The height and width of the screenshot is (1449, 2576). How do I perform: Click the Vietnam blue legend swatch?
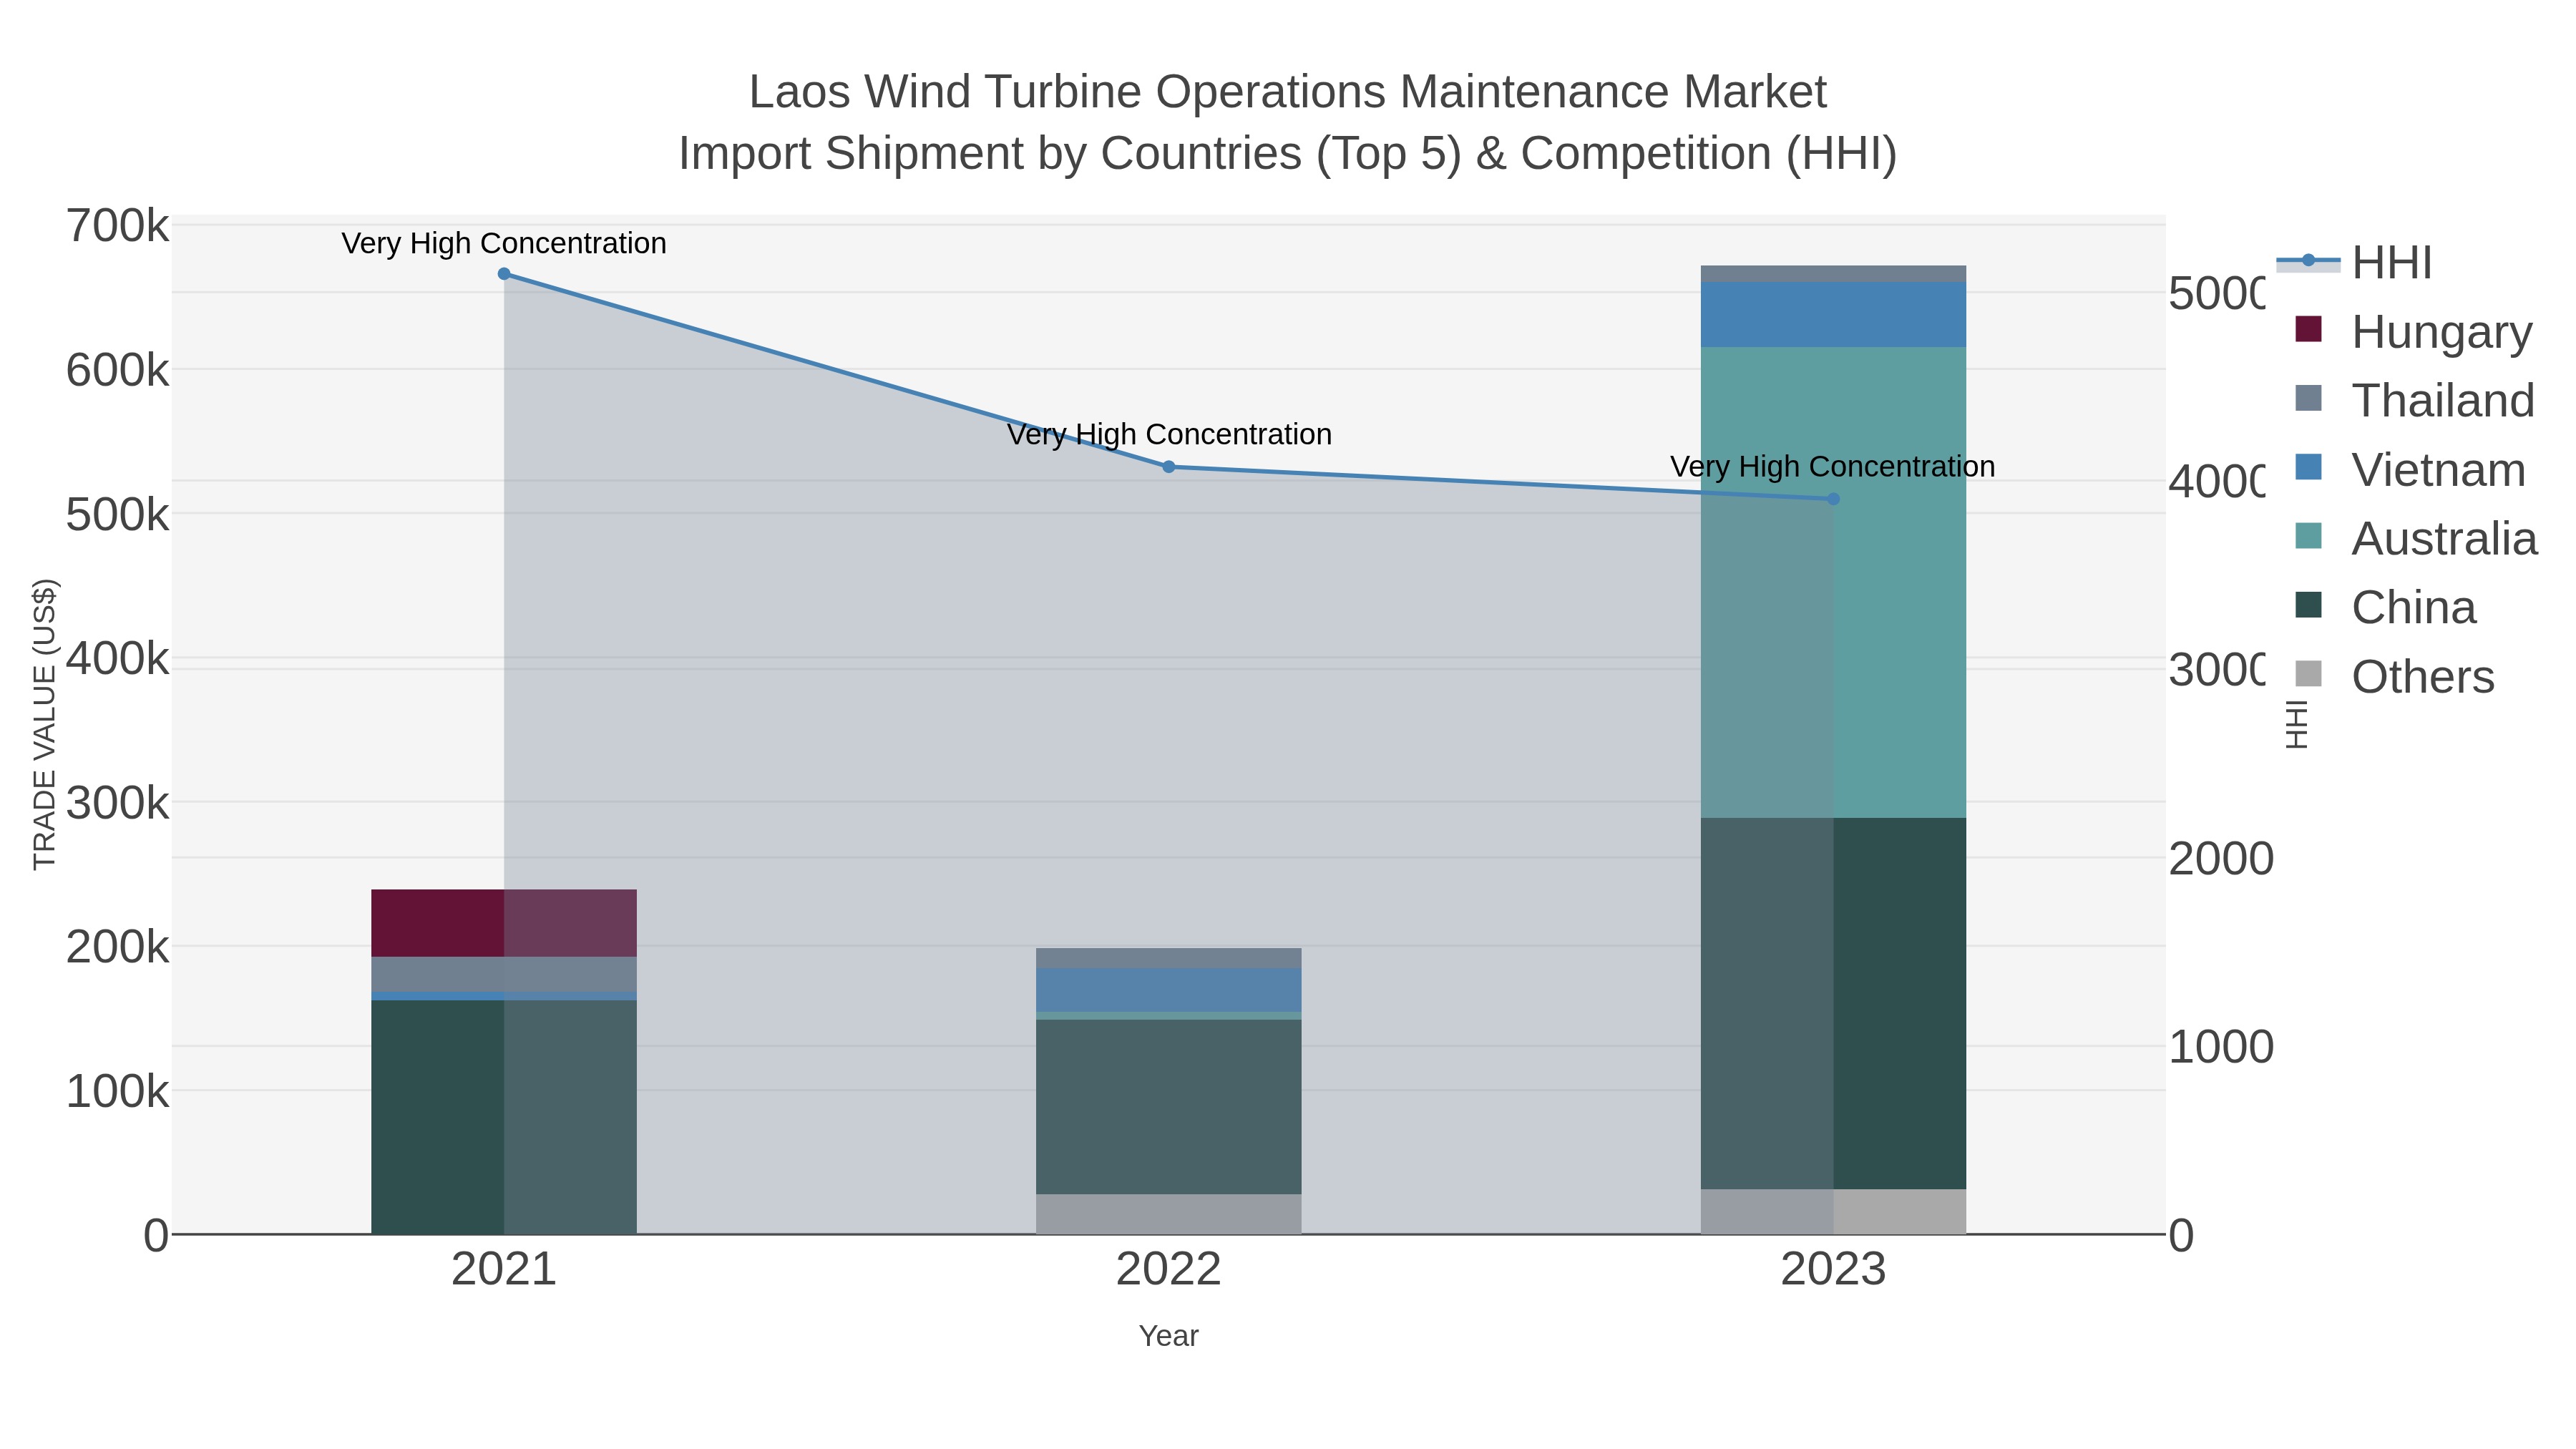tap(2308, 466)
